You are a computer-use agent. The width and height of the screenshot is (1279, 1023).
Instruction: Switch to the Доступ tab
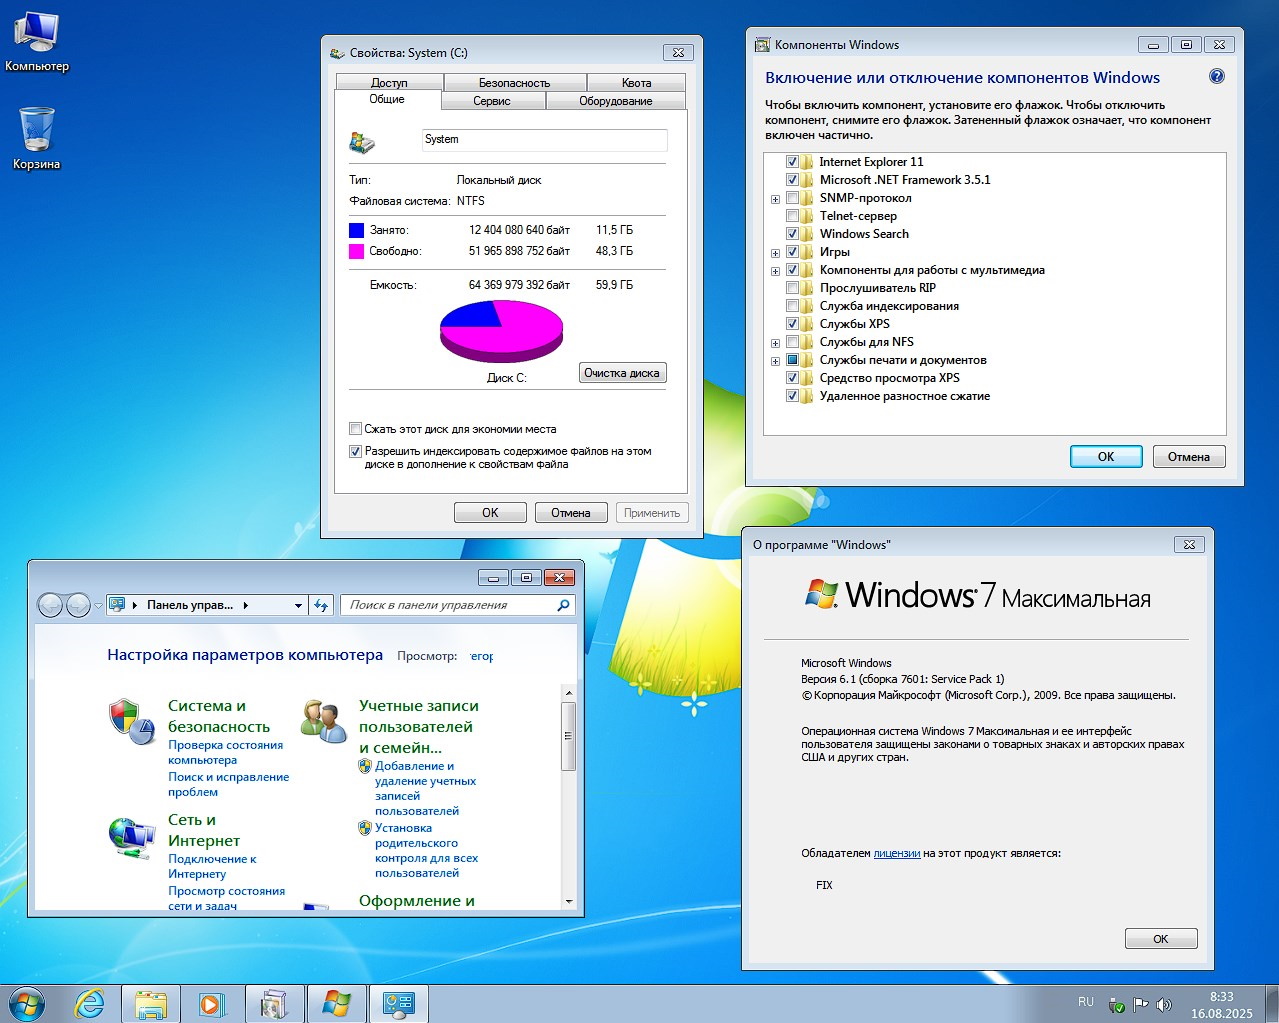tap(389, 83)
